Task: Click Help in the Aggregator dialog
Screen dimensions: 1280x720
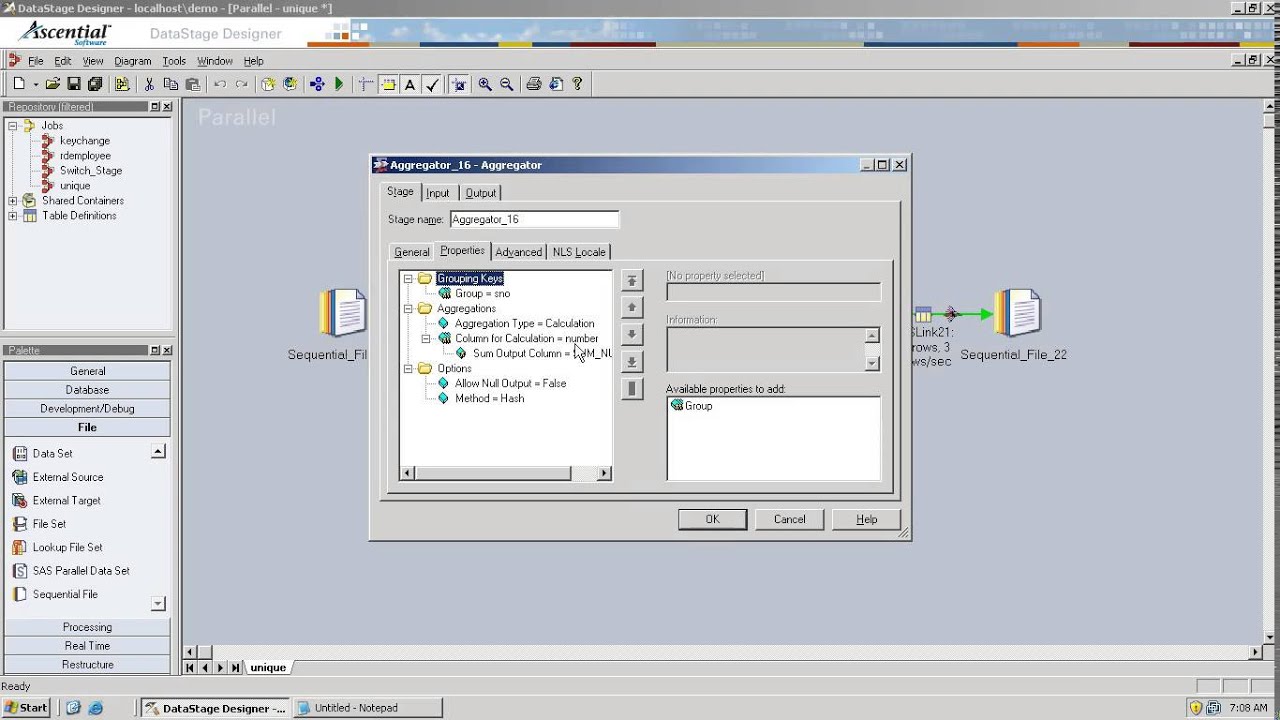Action: tap(866, 519)
